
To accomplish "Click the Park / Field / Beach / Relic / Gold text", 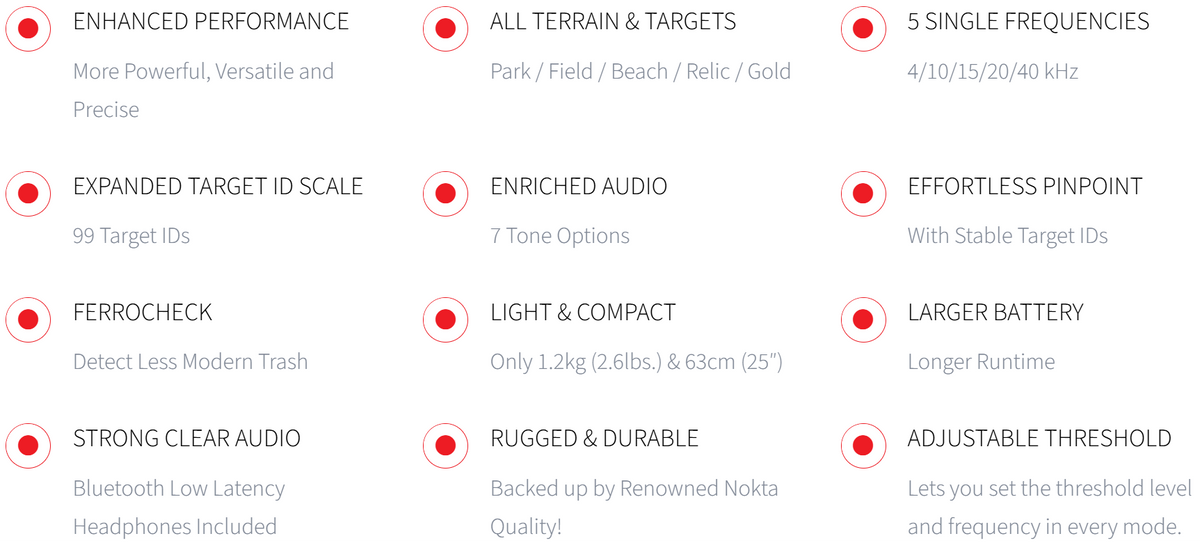I will tap(640, 71).
